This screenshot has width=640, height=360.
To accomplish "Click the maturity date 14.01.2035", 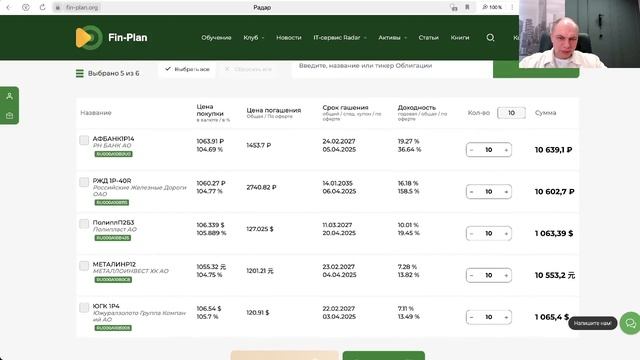I will (x=338, y=183).
